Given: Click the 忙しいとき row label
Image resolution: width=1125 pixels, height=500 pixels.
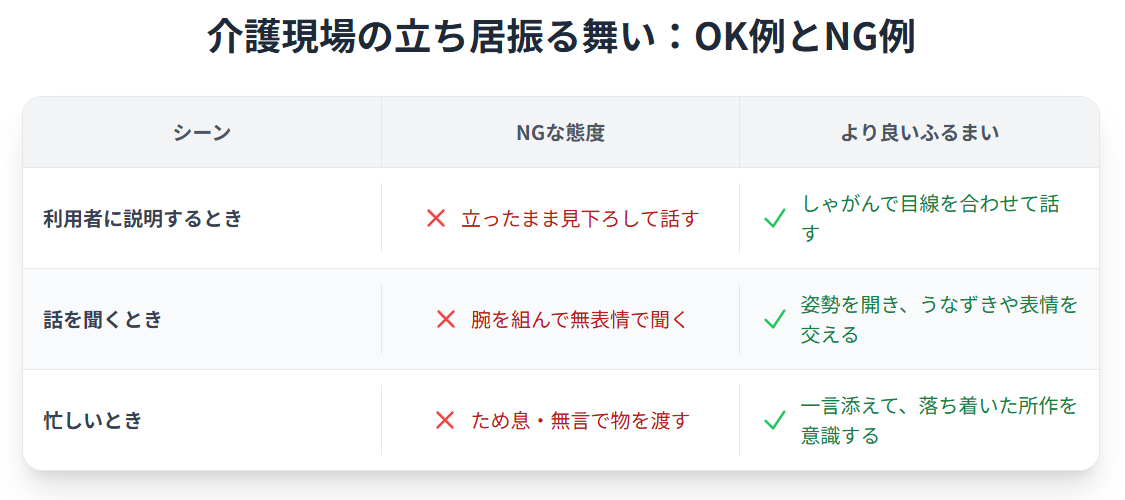Looking at the screenshot, I should 93,420.
